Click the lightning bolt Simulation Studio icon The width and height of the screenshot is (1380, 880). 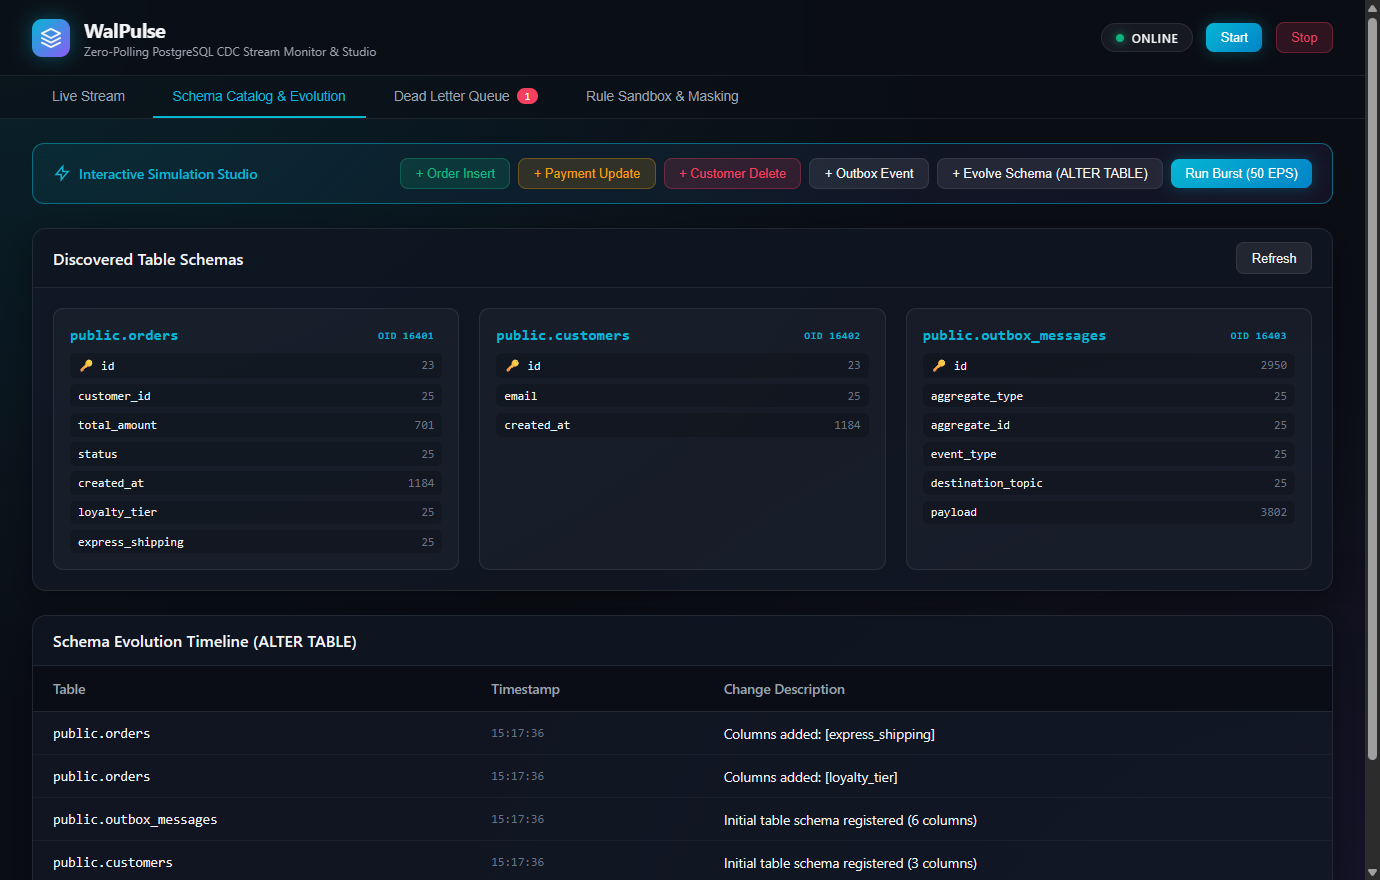[62, 173]
